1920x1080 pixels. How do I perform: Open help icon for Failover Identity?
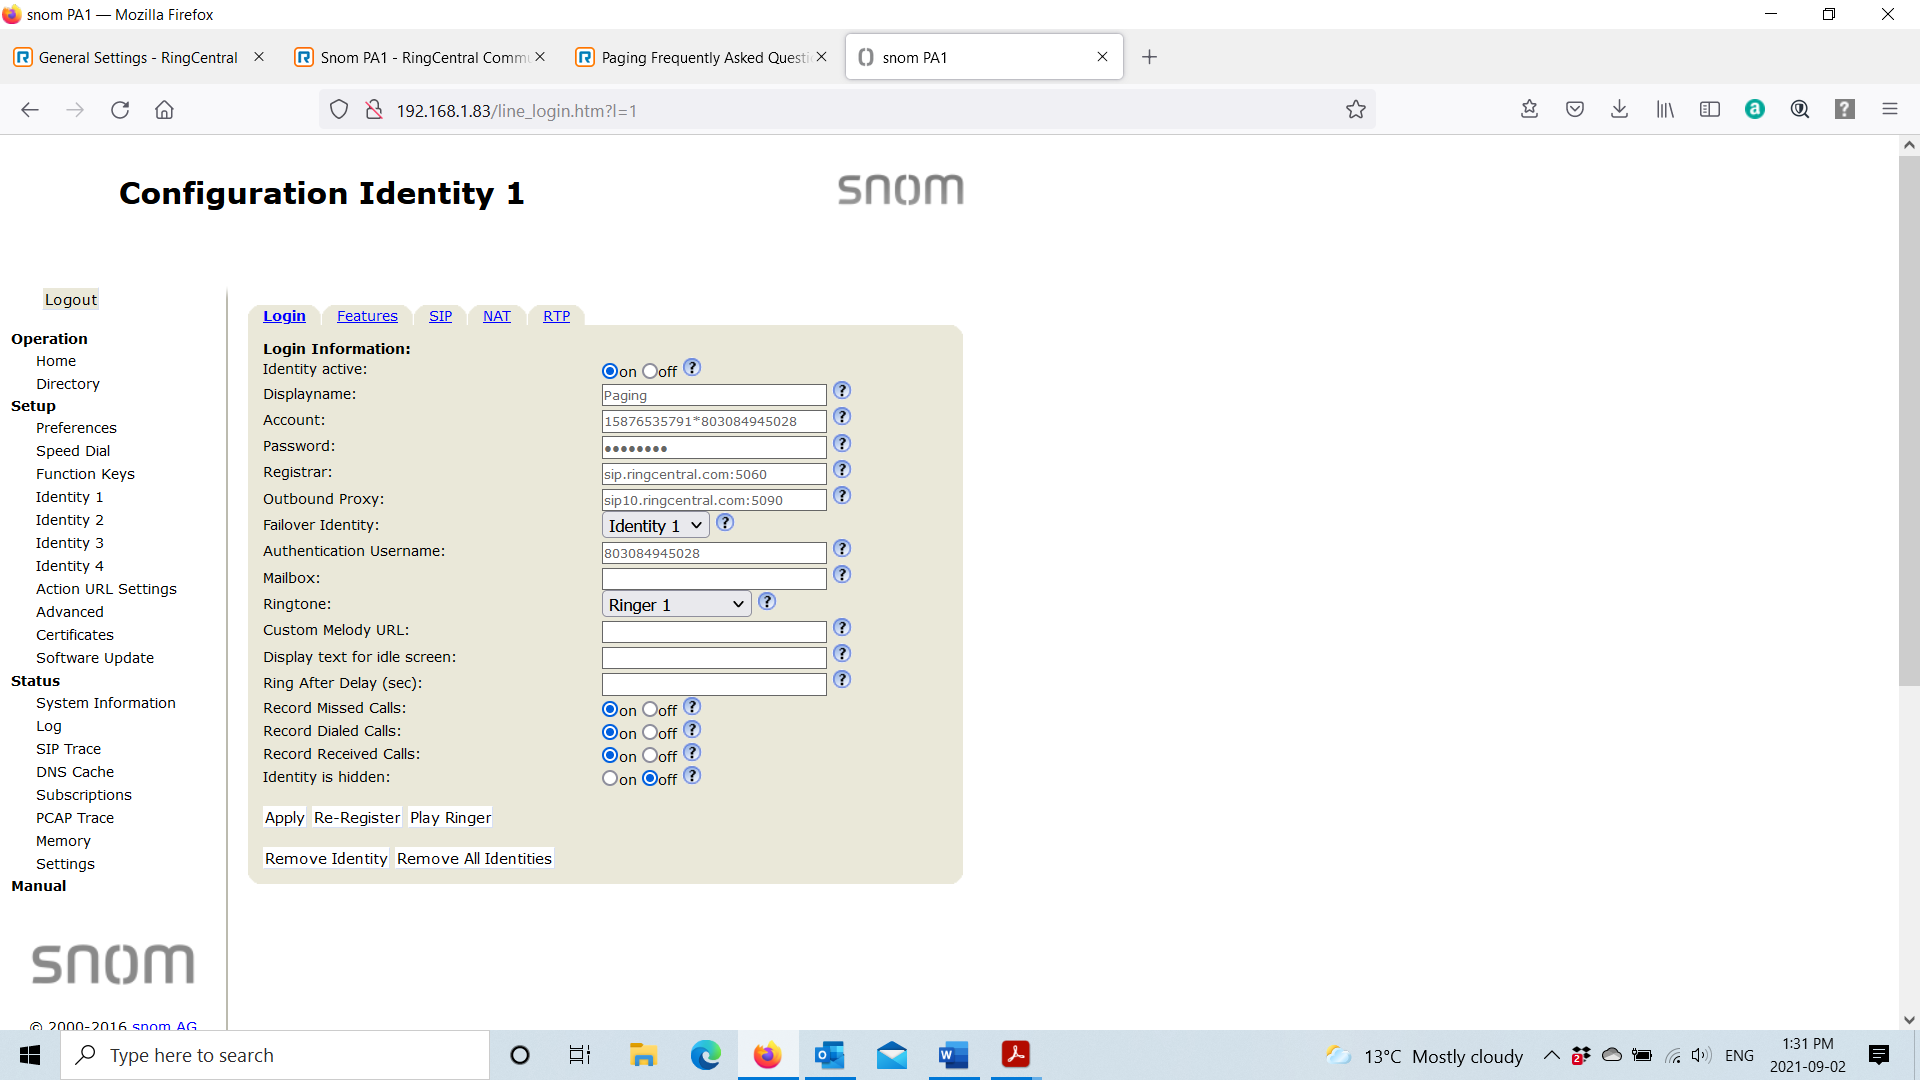coord(725,522)
